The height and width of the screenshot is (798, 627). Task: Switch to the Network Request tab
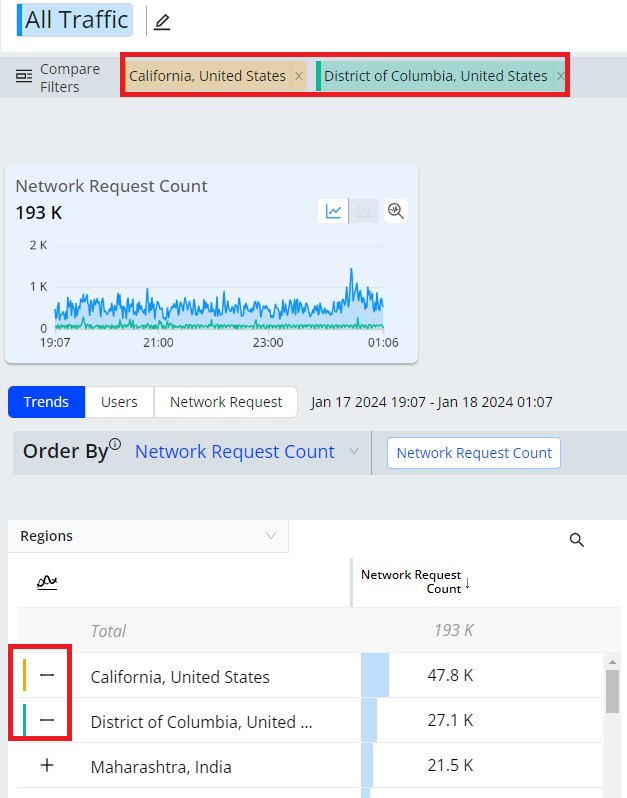[225, 402]
